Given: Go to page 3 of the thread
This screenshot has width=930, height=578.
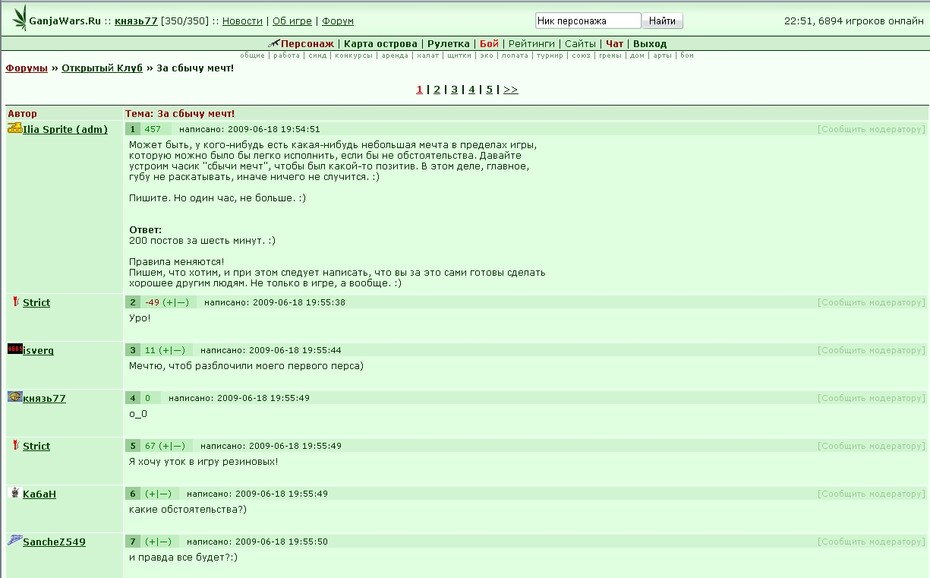Looking at the screenshot, I should tap(454, 90).
